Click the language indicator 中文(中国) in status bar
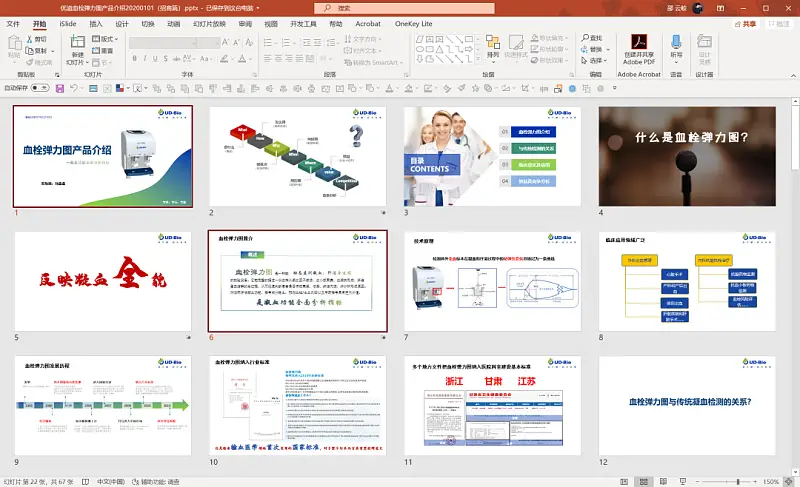The image size is (800, 487). point(111,481)
